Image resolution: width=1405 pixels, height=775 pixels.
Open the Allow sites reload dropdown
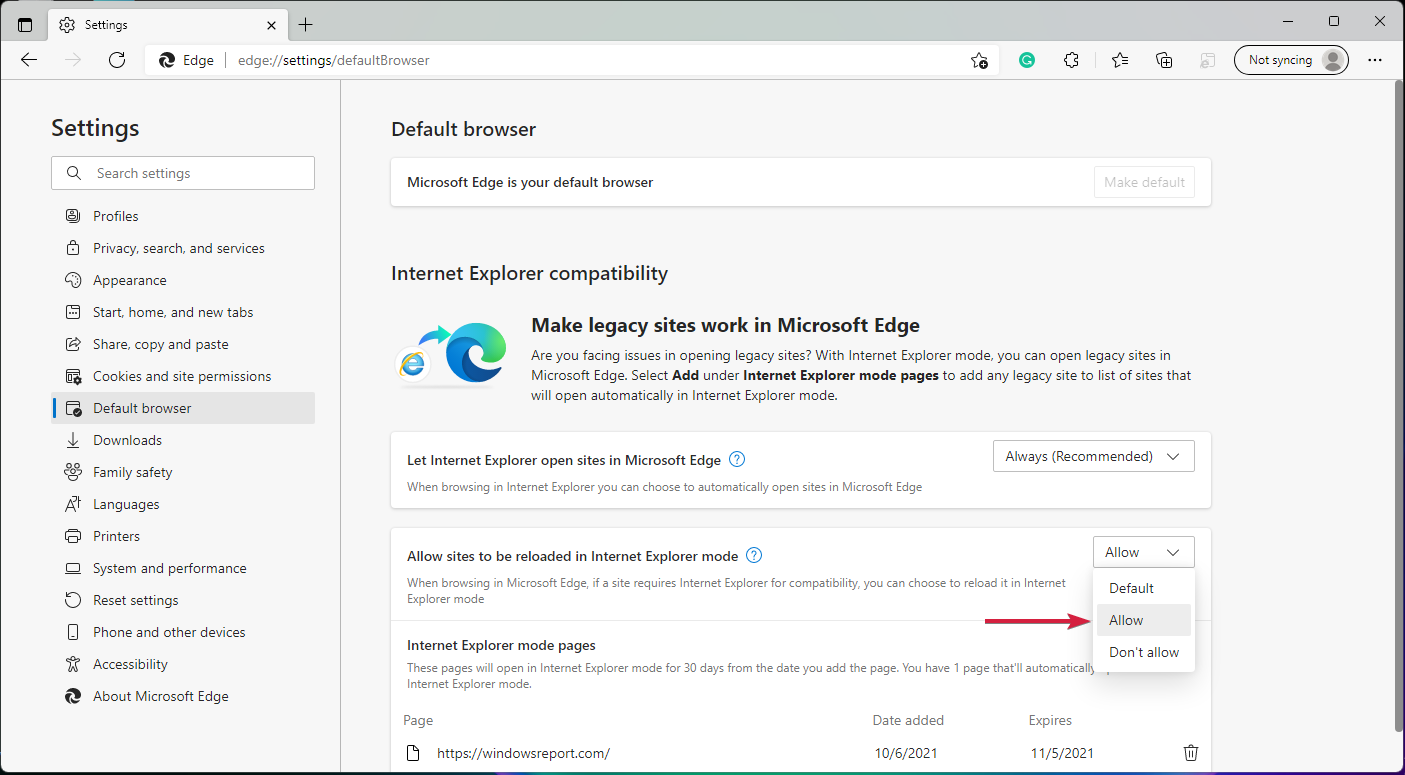point(1143,551)
